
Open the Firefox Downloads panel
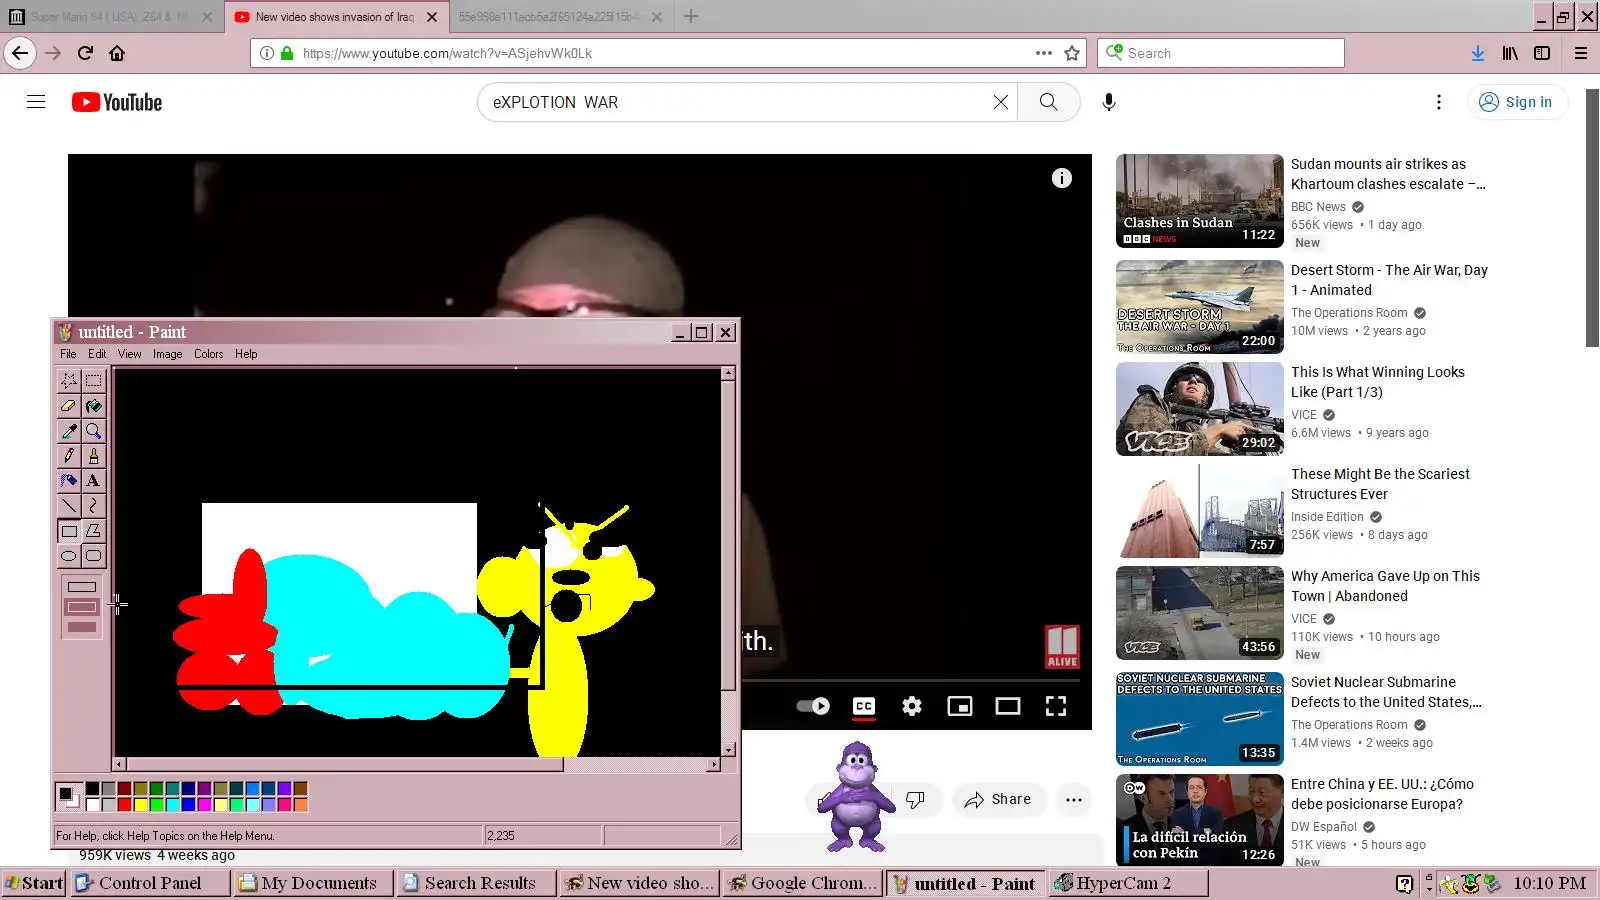[1478, 53]
